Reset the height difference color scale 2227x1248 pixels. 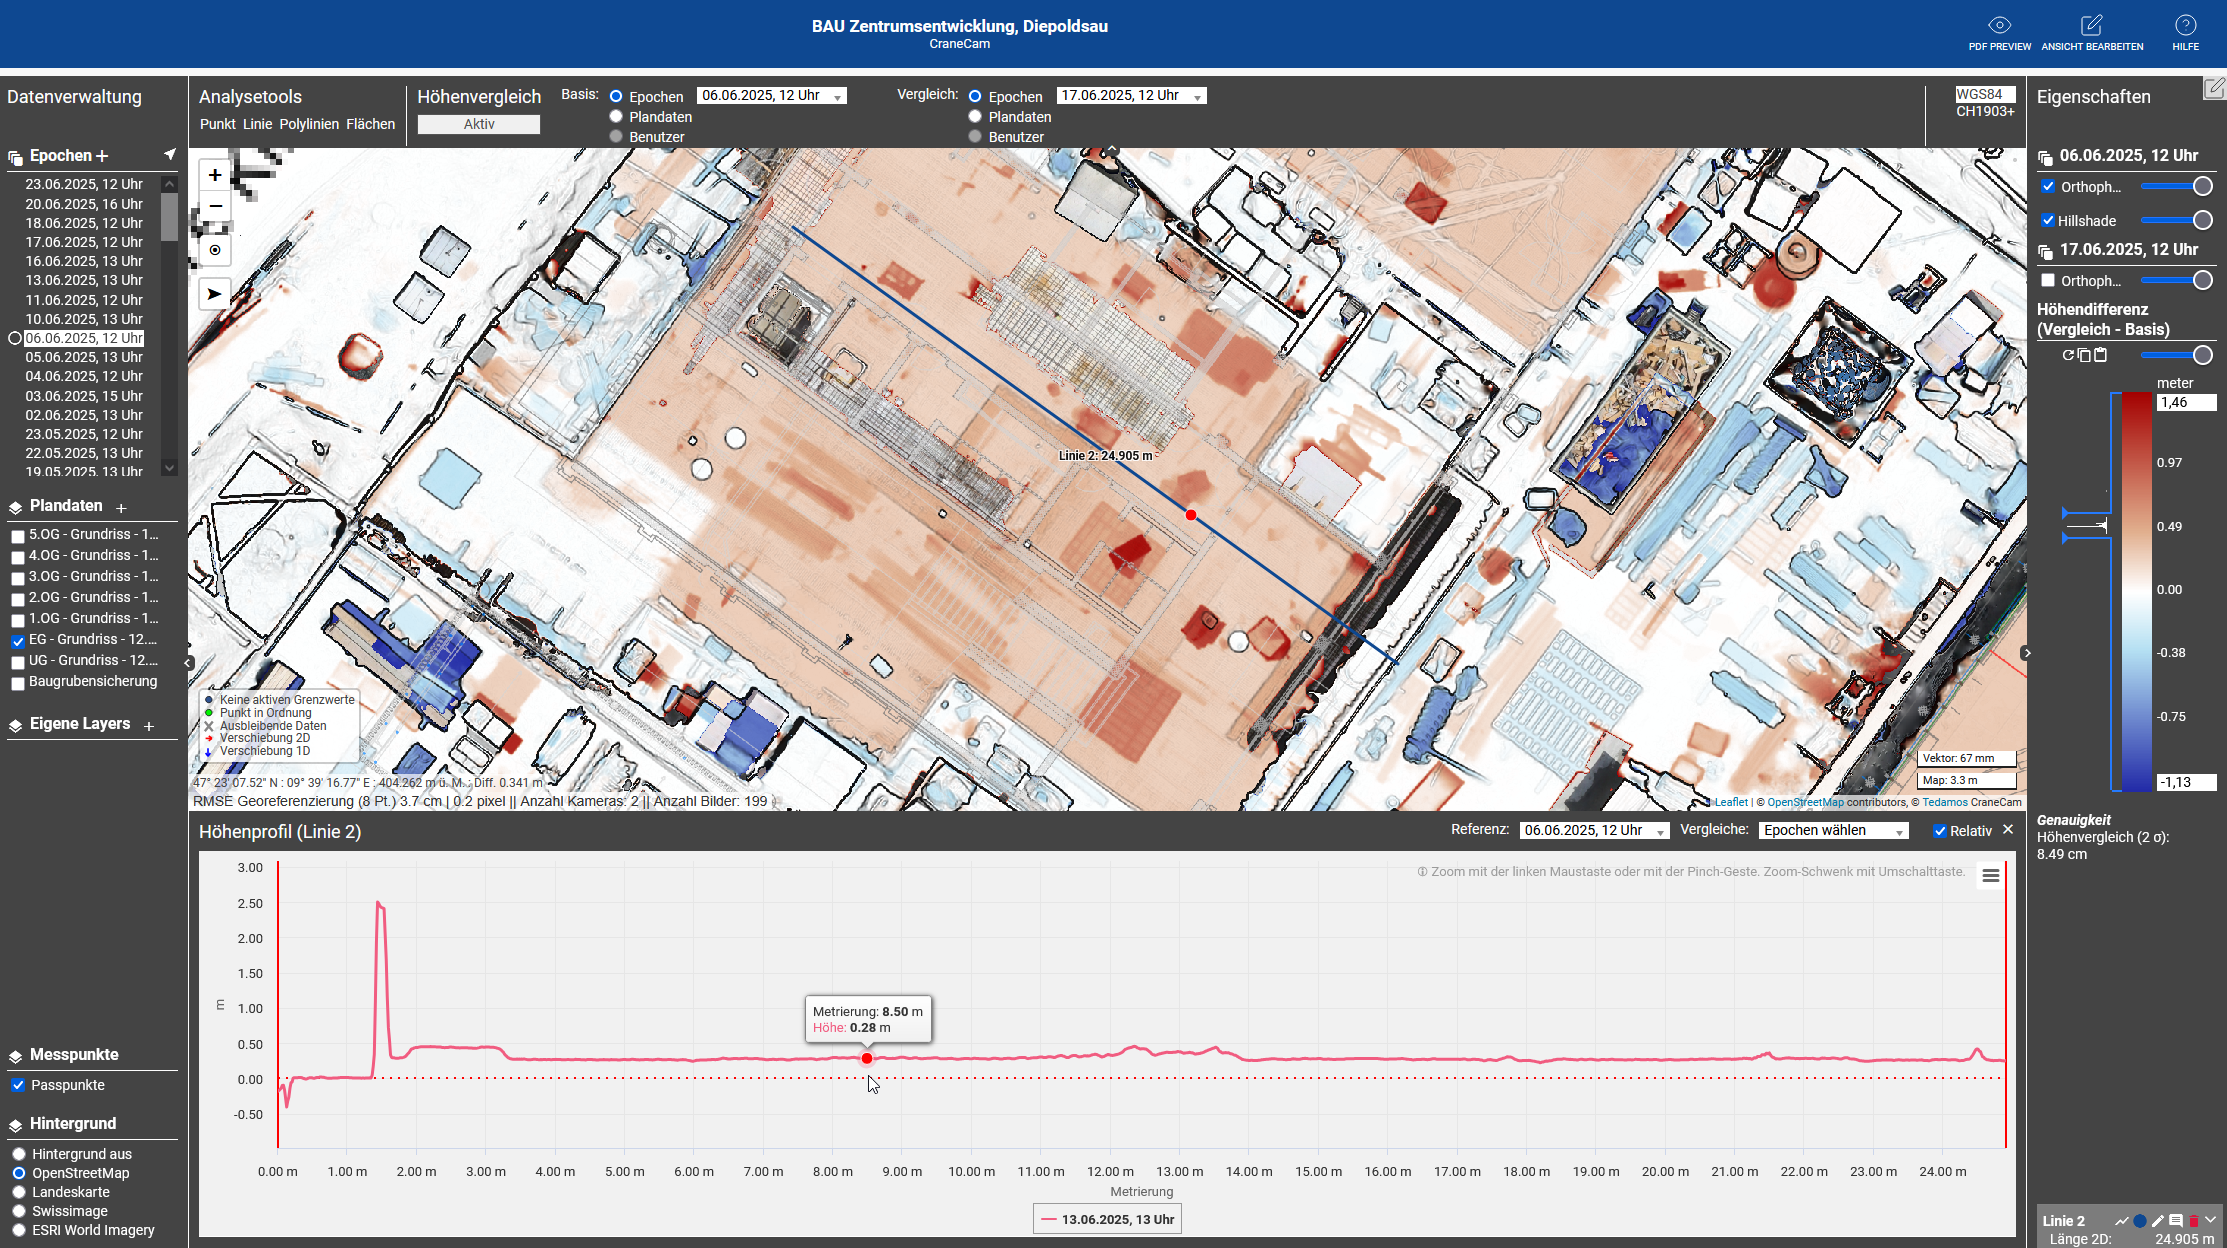coord(2067,355)
